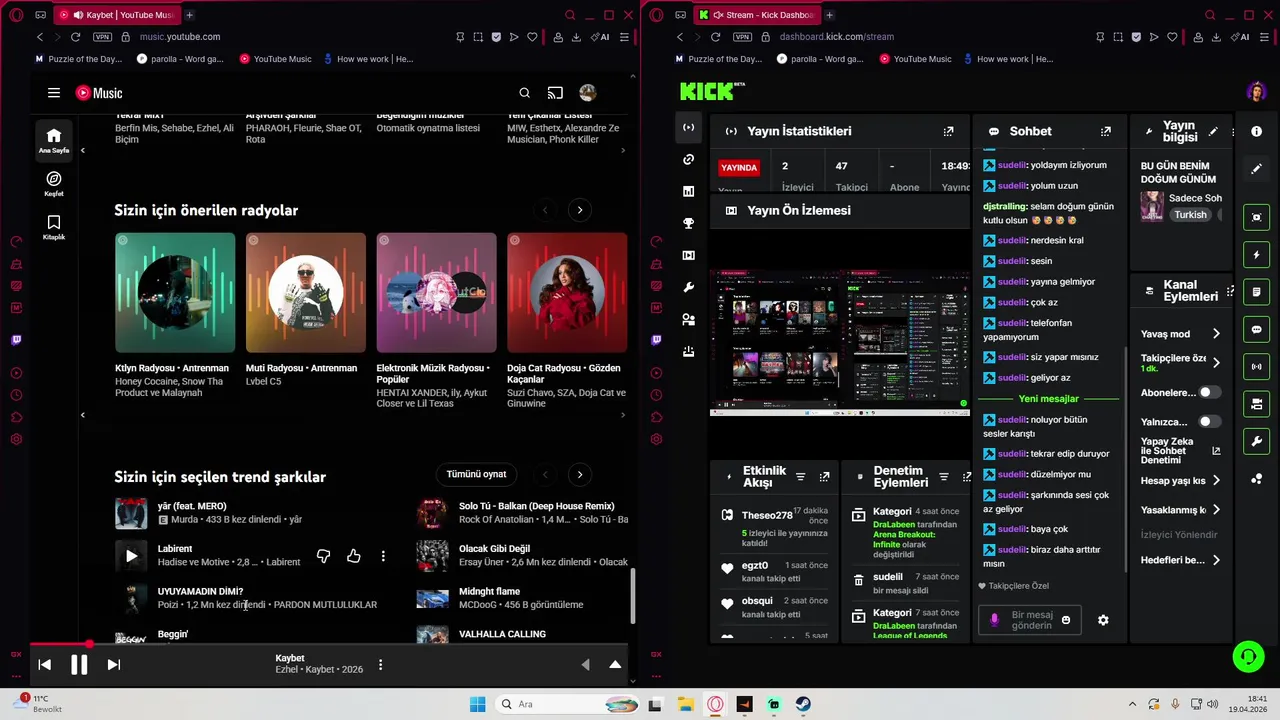Toggle the Yalnızca switch
1280x720 pixels.
tap(1209, 422)
